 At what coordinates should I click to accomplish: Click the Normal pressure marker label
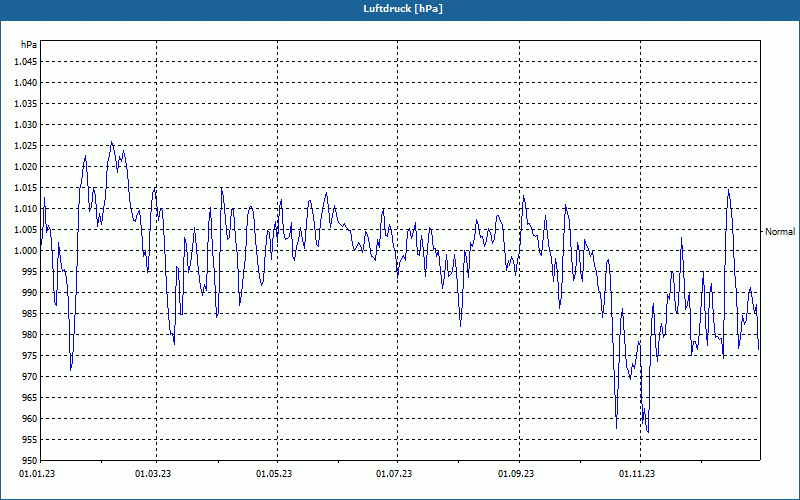pos(780,232)
